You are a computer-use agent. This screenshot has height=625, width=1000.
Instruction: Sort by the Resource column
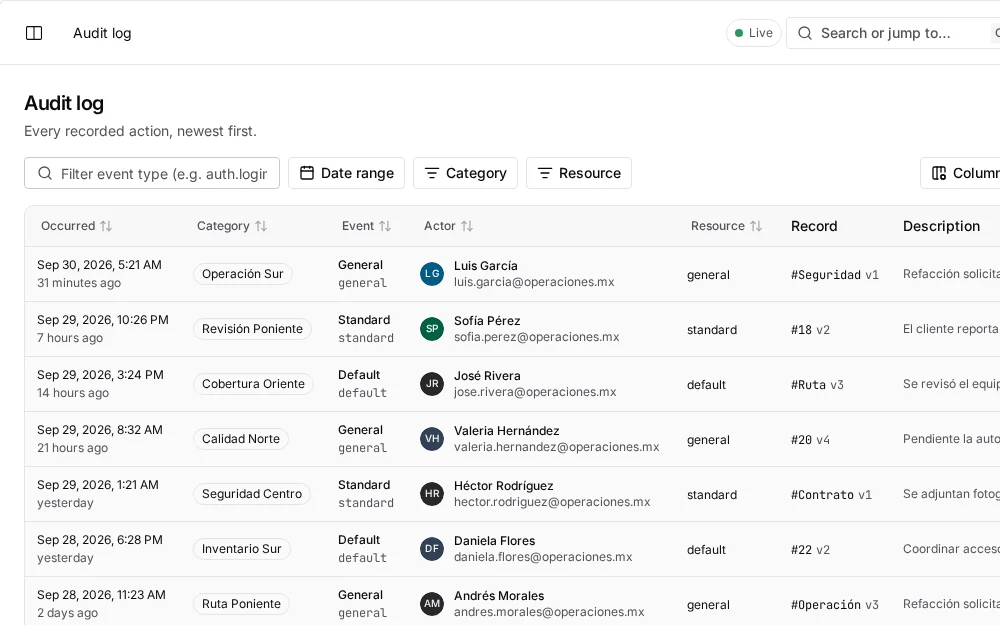726,226
